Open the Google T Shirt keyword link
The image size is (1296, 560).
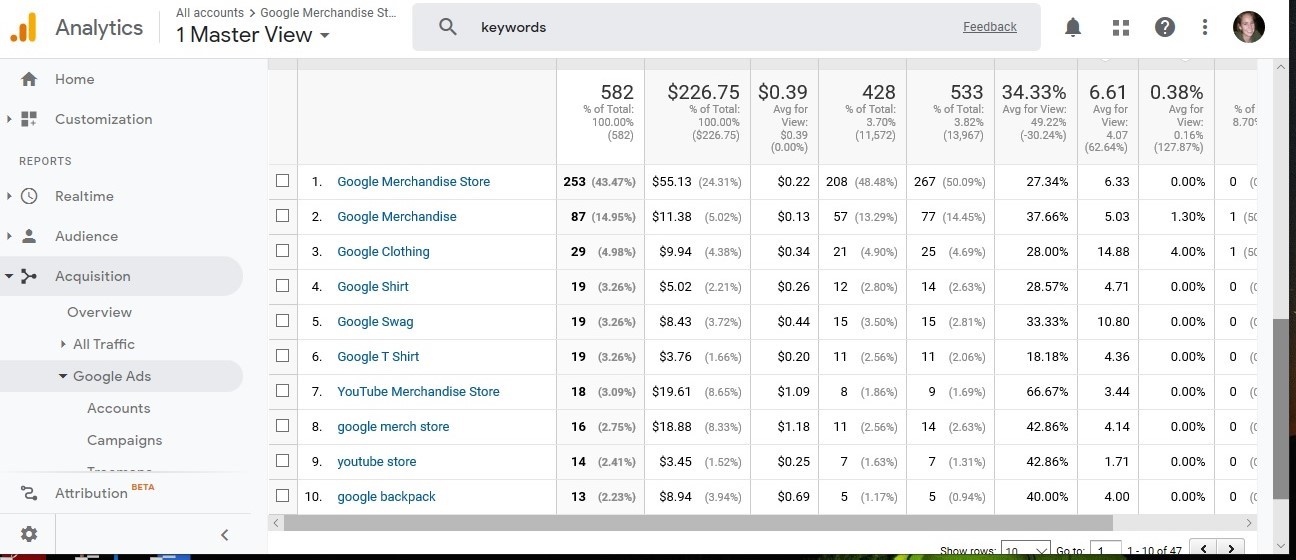378,356
